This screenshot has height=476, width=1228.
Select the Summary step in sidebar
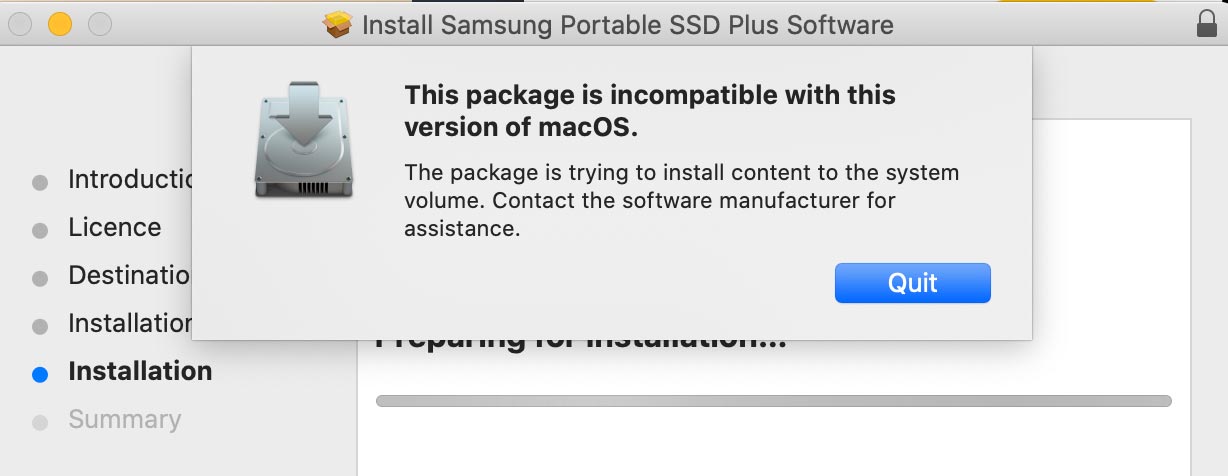coord(124,420)
